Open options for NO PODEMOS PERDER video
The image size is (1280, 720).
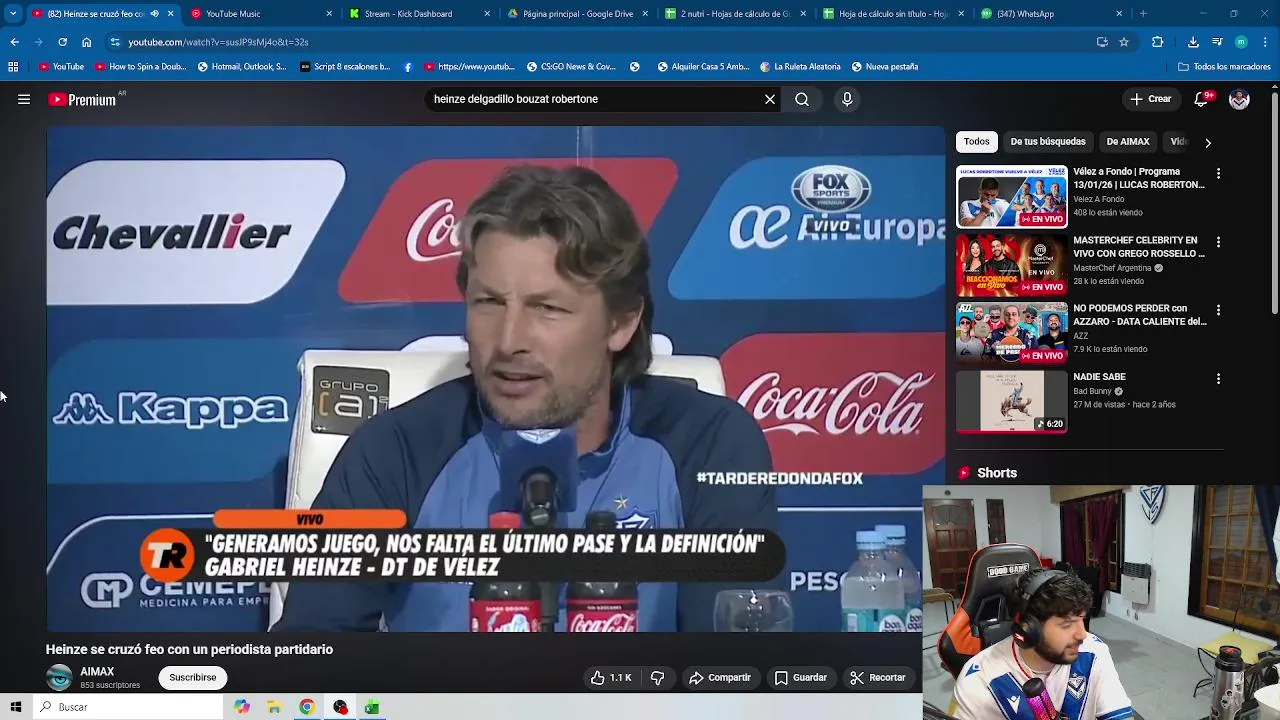point(1218,310)
